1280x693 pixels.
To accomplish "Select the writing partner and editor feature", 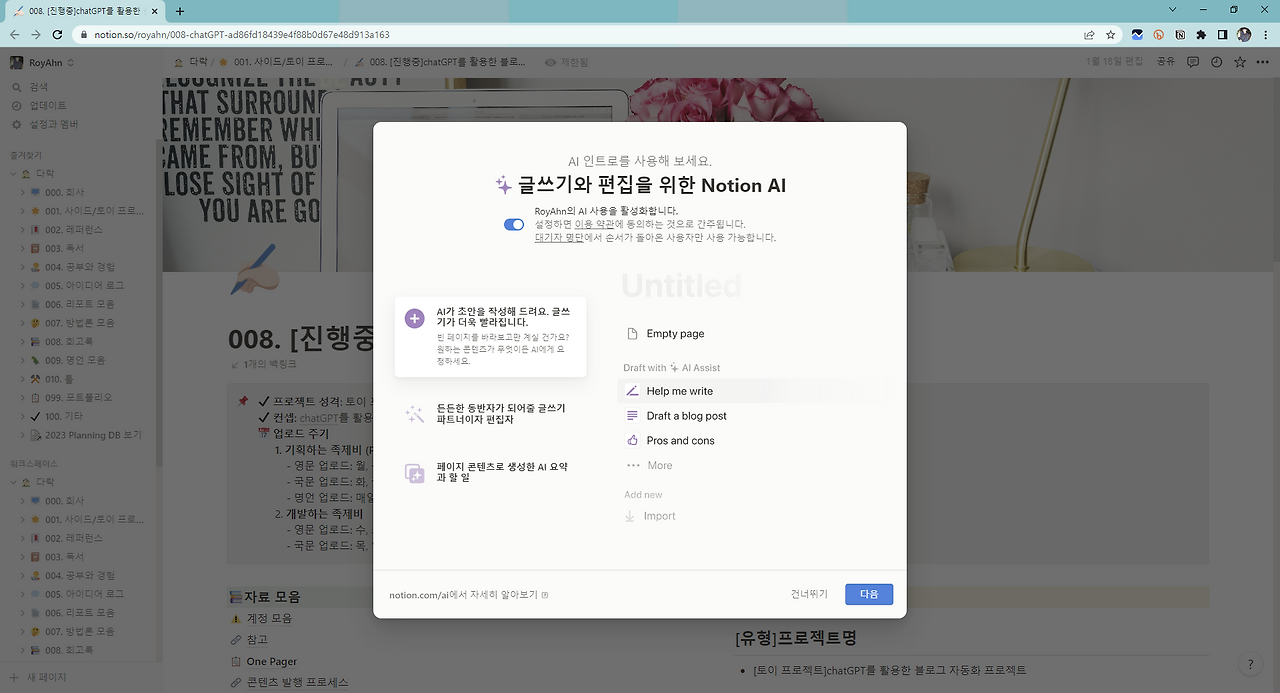I will click(491, 414).
